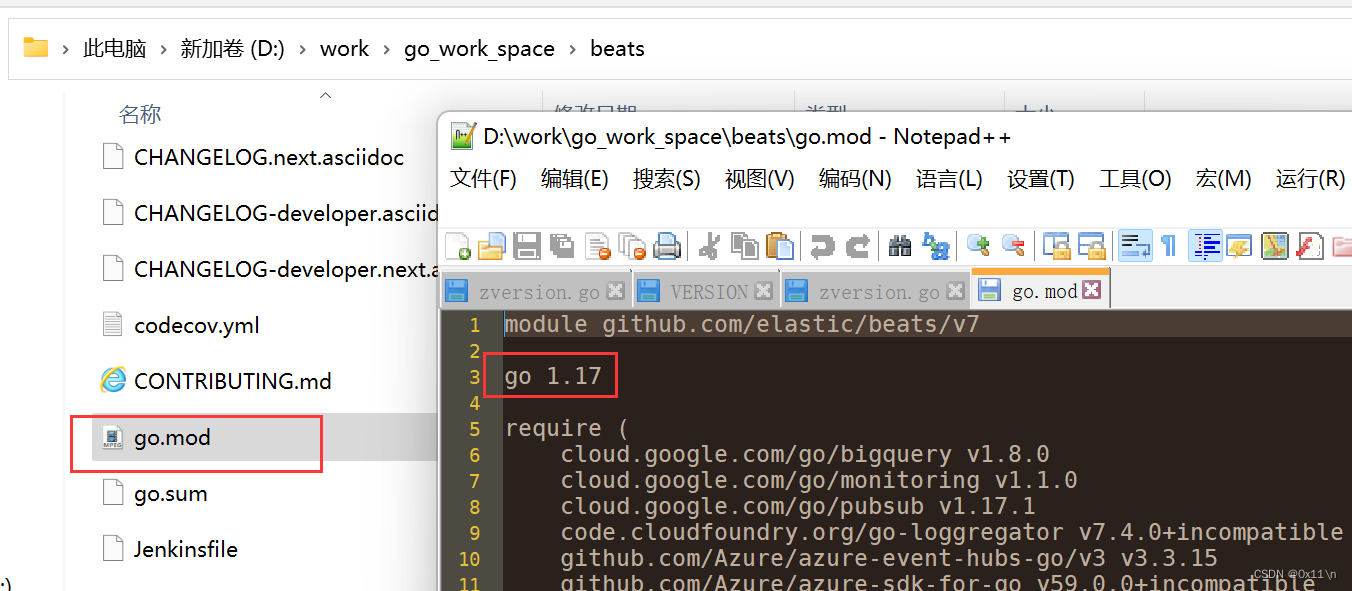Click the Save icon on the toolbar
Viewport: 1352px width, 591px height.
(x=527, y=245)
